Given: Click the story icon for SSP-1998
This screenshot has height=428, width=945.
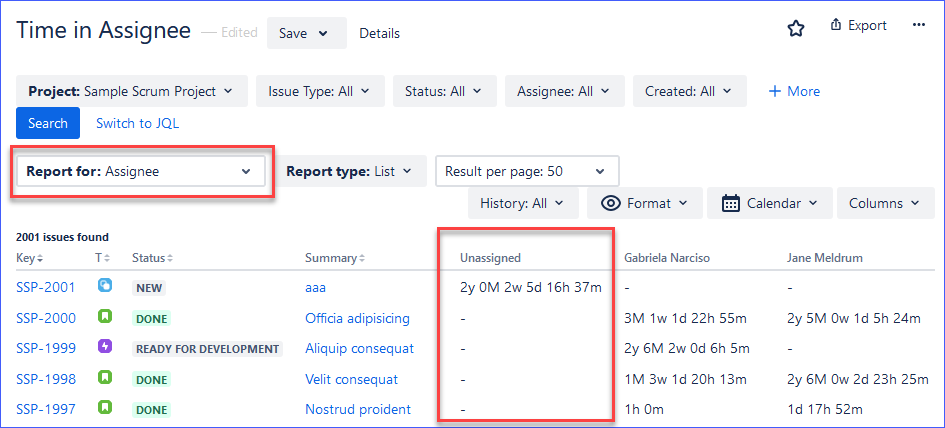Looking at the screenshot, I should click(x=105, y=377).
